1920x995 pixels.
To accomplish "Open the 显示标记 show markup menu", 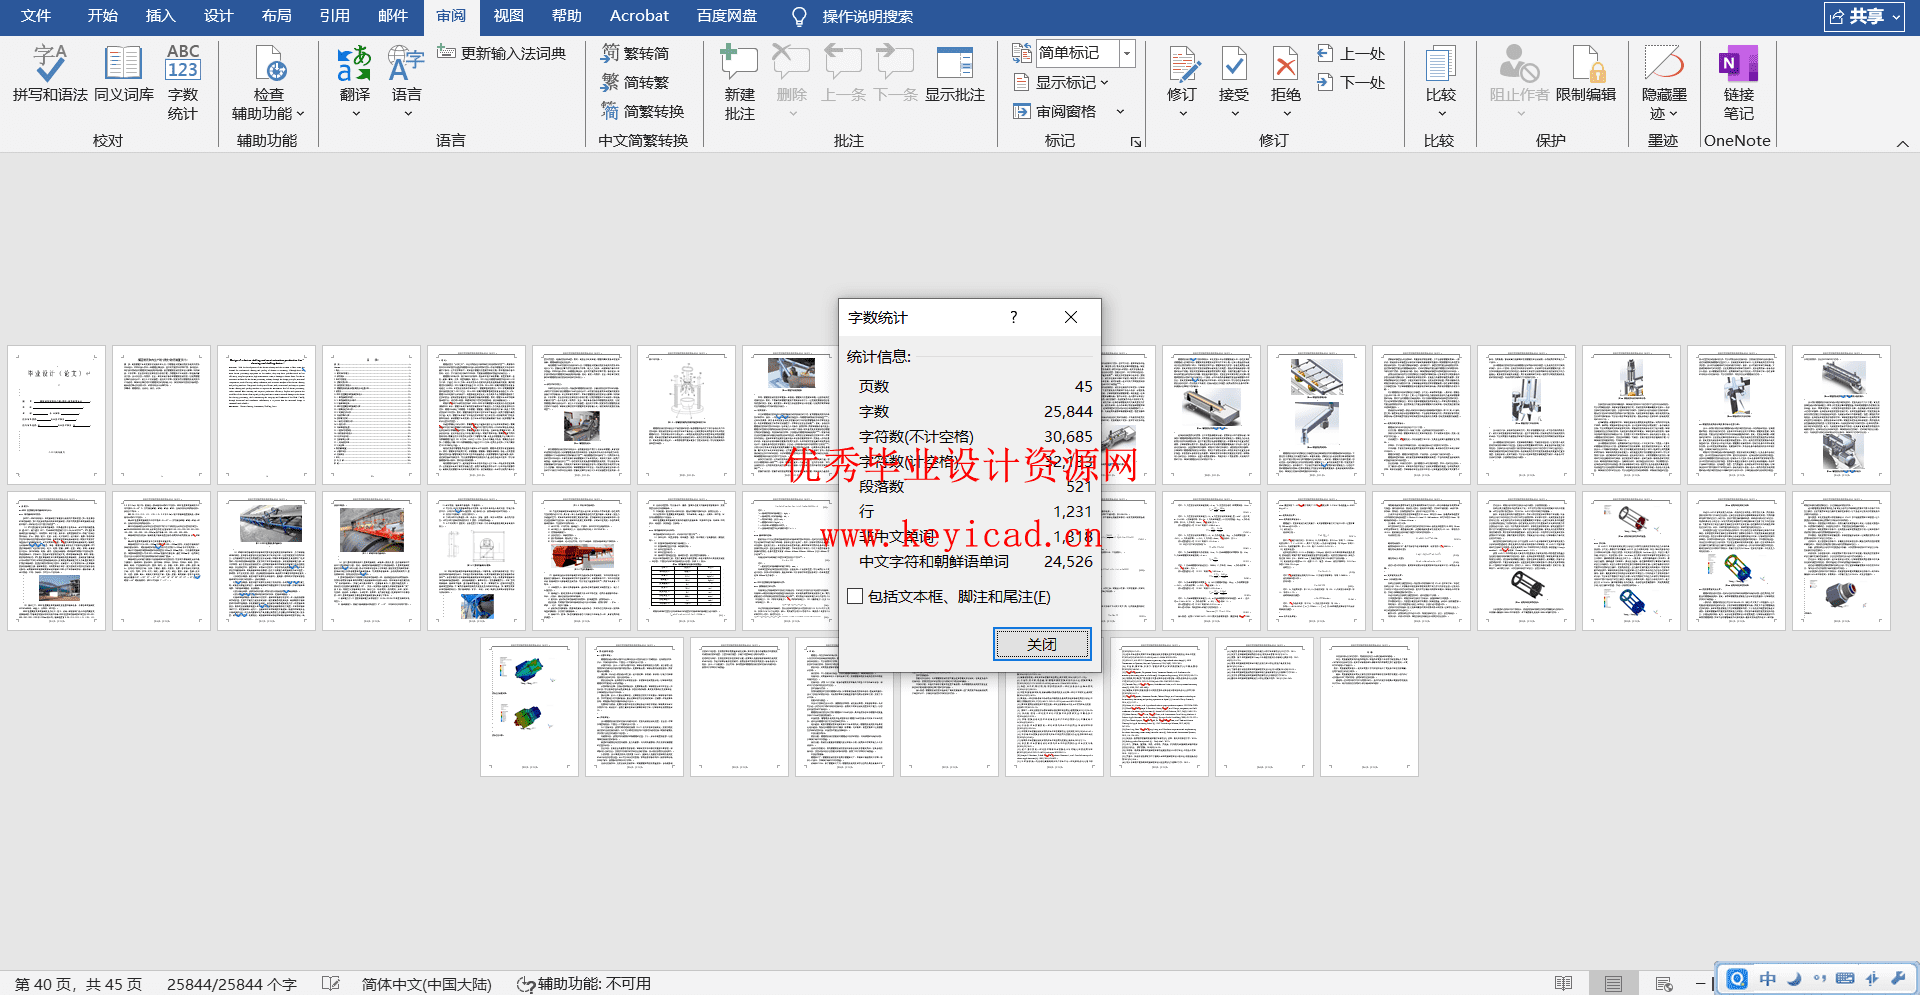I will [x=1062, y=82].
